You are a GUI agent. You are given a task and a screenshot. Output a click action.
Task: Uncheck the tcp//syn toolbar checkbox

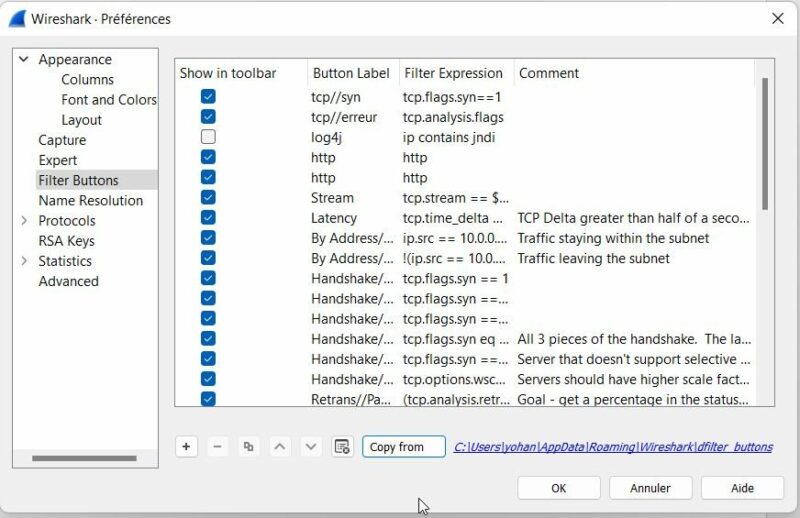pyautogui.click(x=208, y=96)
